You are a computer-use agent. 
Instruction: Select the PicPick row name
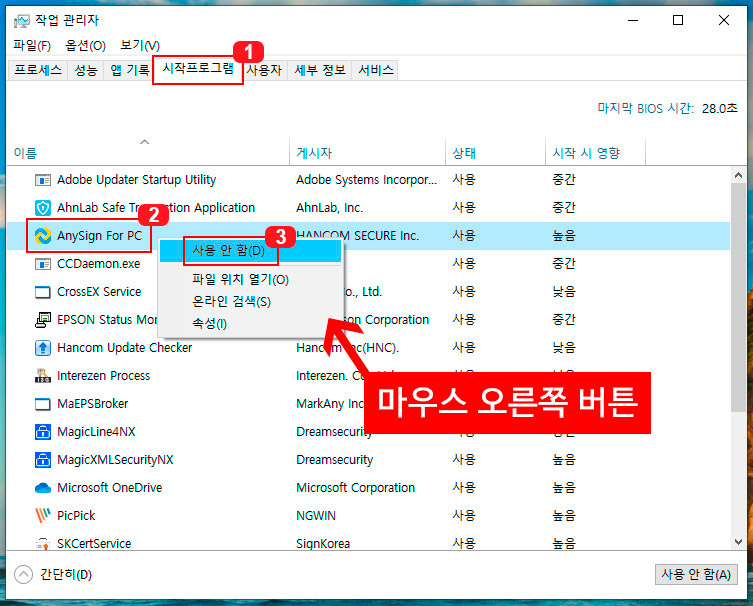coord(76,516)
